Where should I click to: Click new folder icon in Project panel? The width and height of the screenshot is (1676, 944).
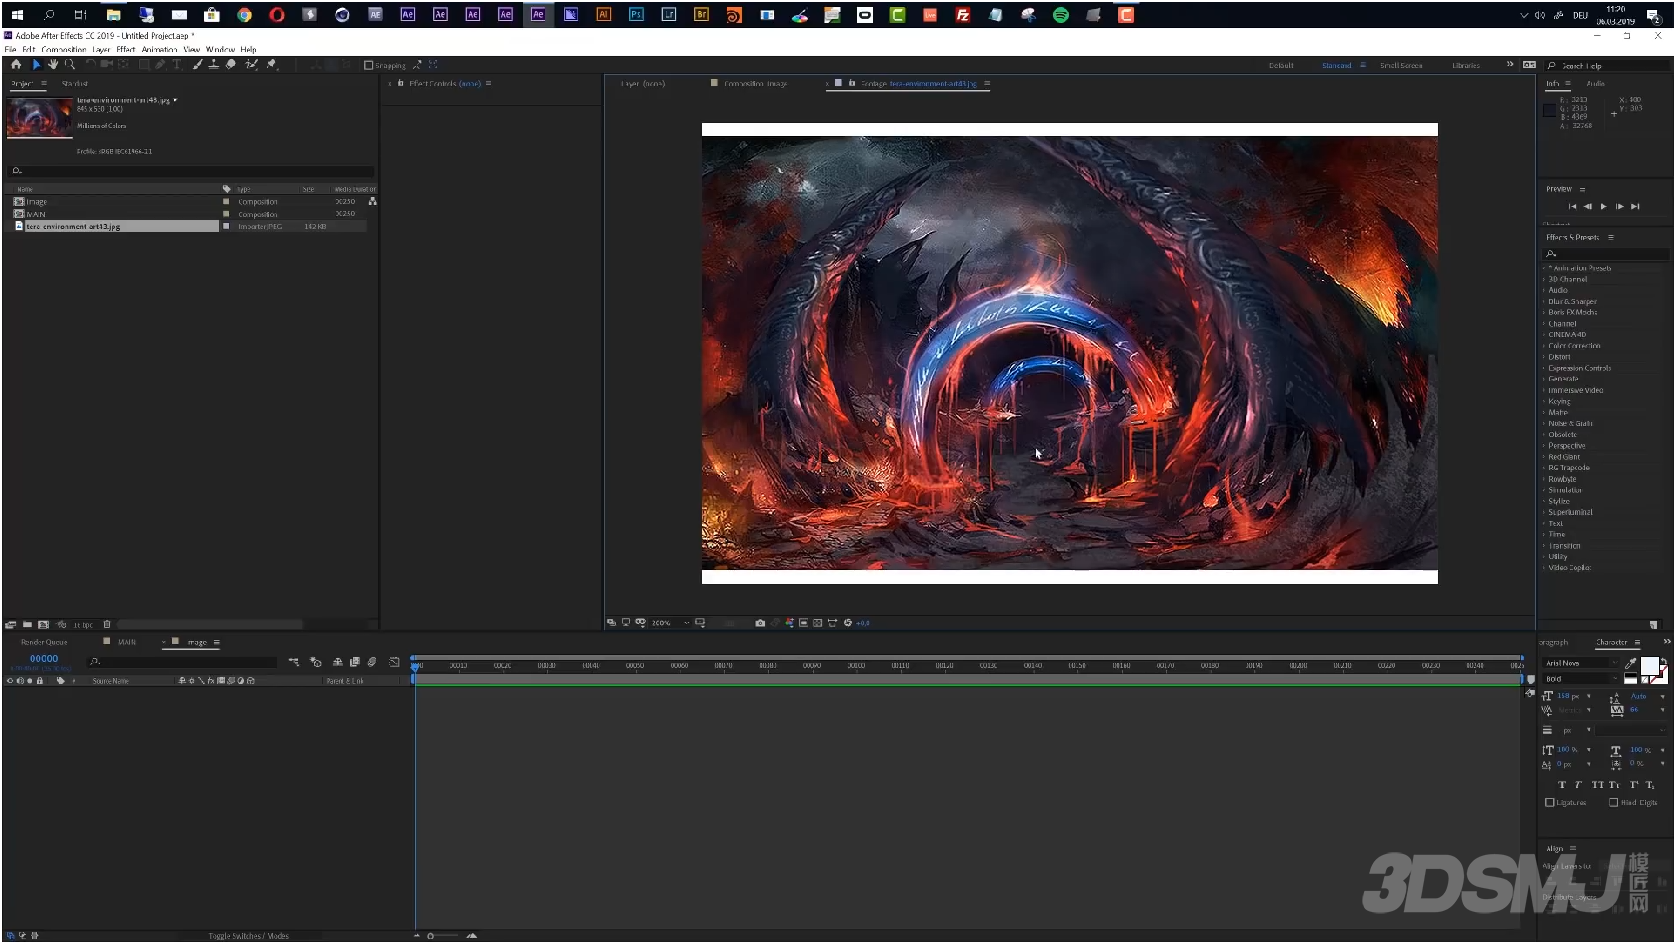coord(28,625)
